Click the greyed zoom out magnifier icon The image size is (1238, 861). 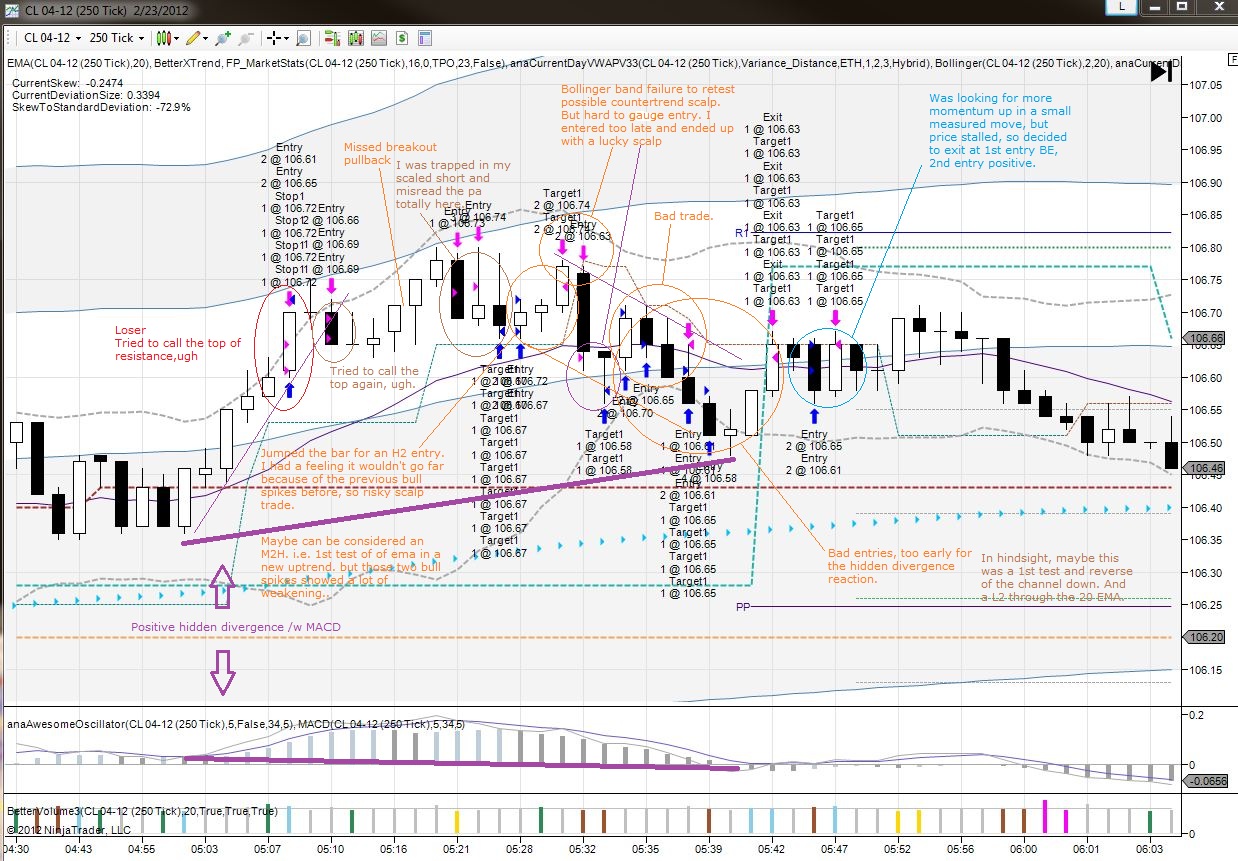pyautogui.click(x=246, y=38)
